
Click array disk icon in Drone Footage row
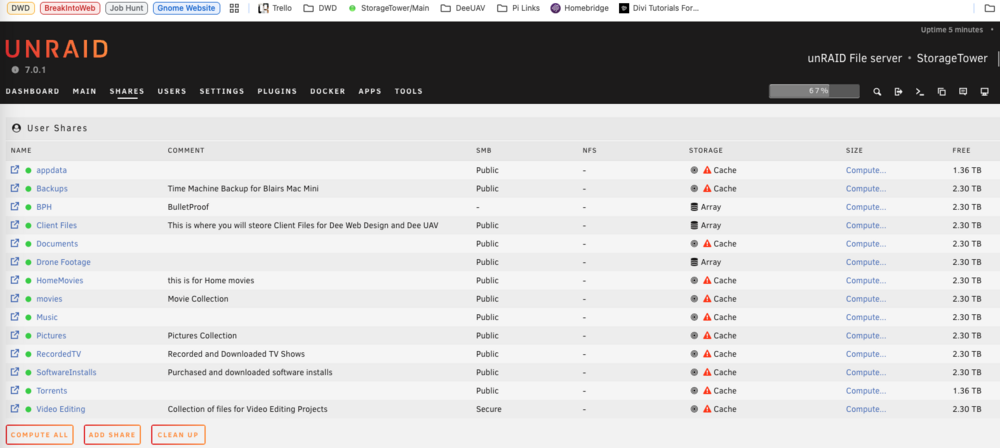694,262
